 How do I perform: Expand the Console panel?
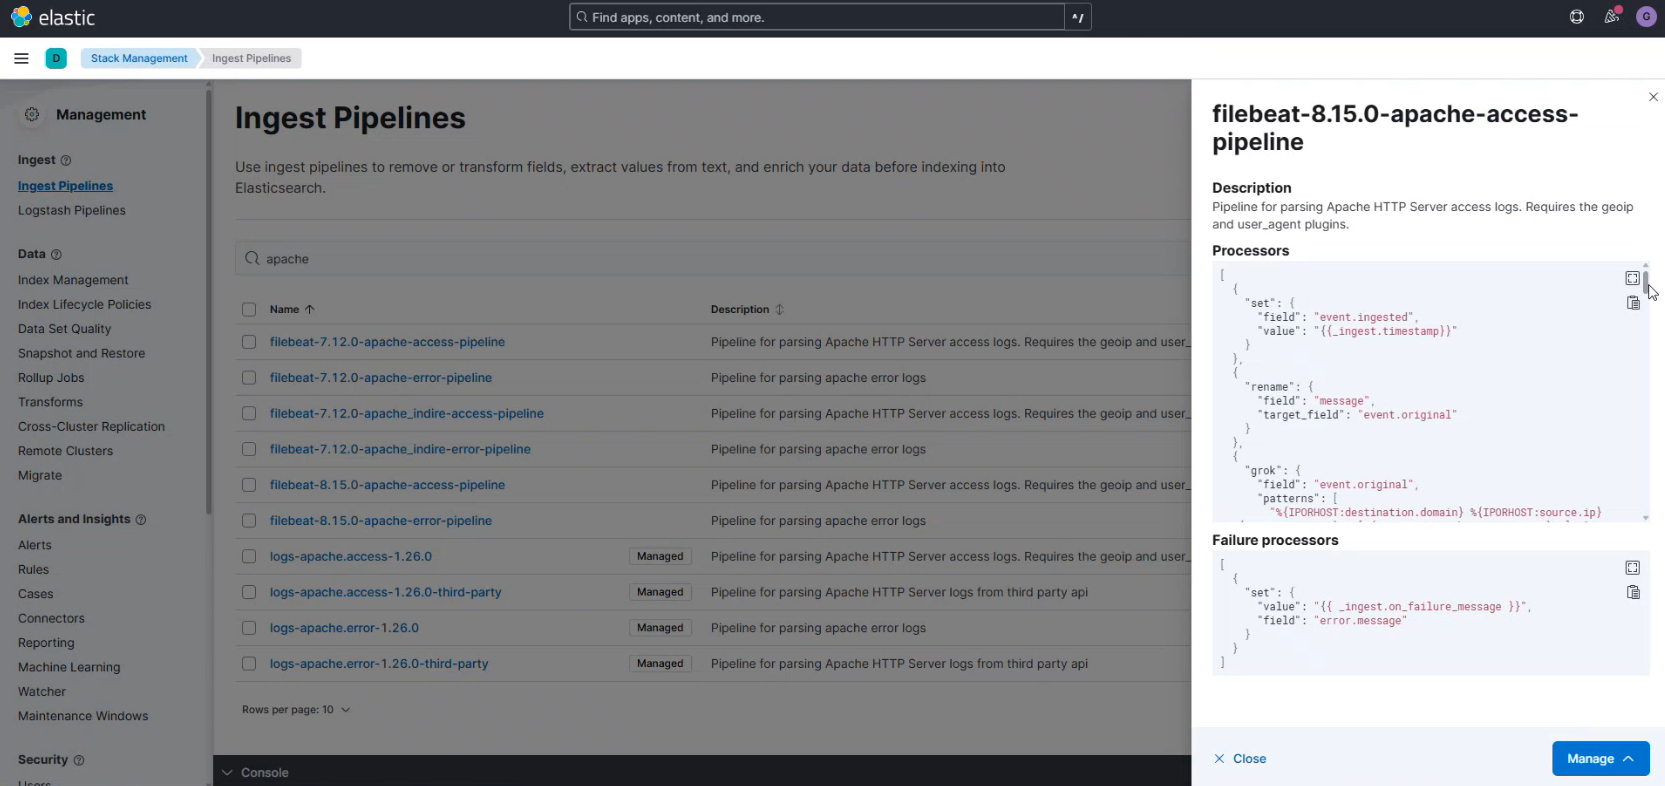click(255, 772)
